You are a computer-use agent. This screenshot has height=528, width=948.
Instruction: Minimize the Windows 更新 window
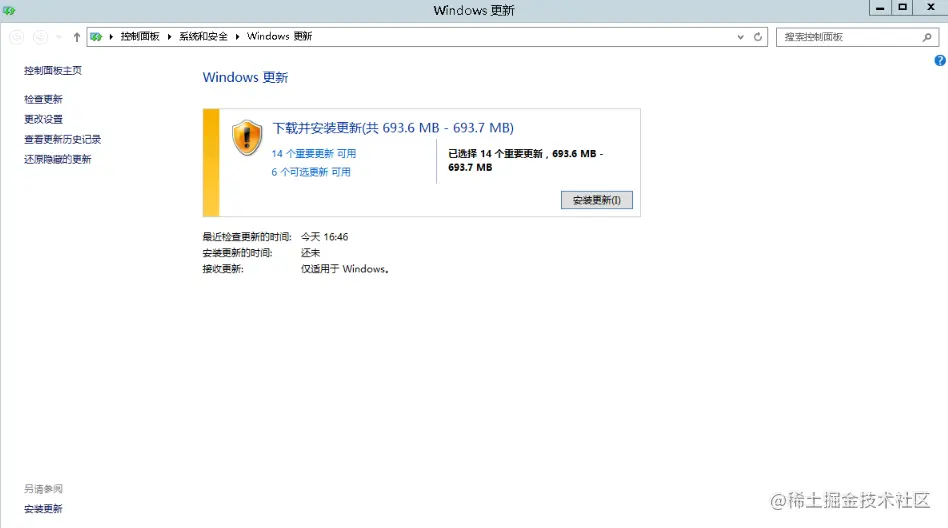880,8
